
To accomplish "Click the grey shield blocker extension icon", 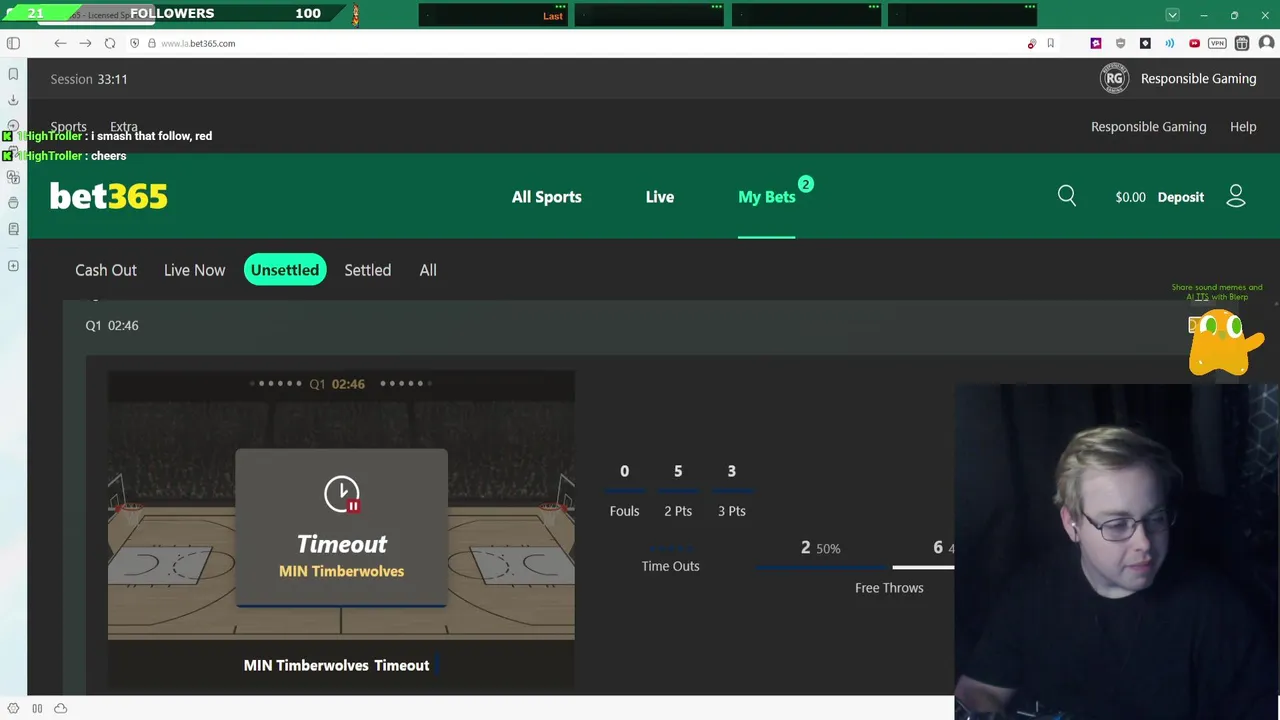I will (x=1120, y=43).
